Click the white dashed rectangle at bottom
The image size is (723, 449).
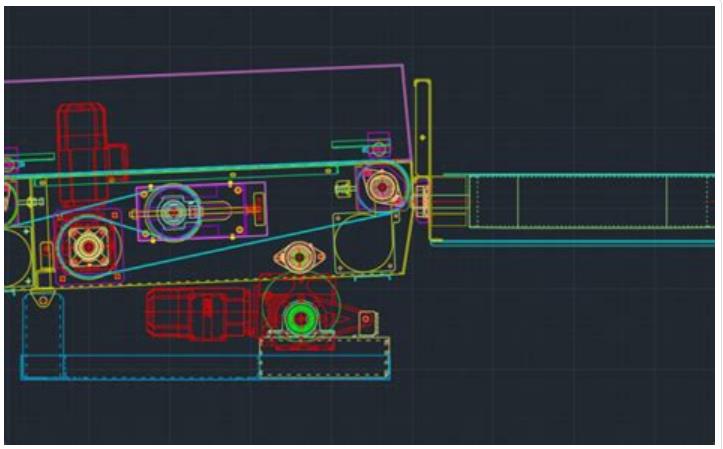[323, 358]
